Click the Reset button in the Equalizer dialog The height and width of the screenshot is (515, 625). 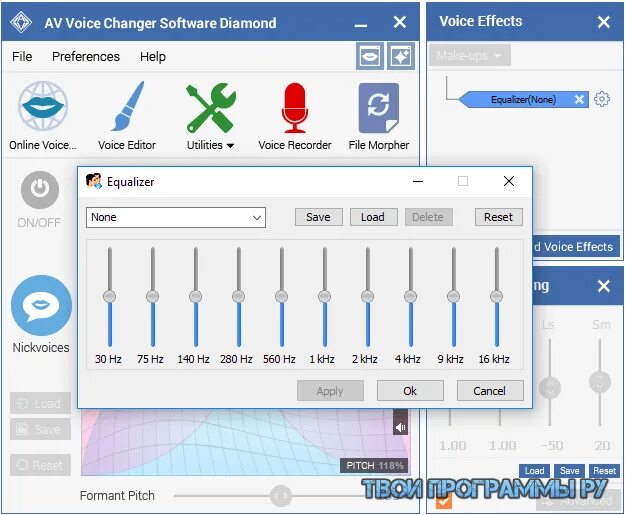498,217
